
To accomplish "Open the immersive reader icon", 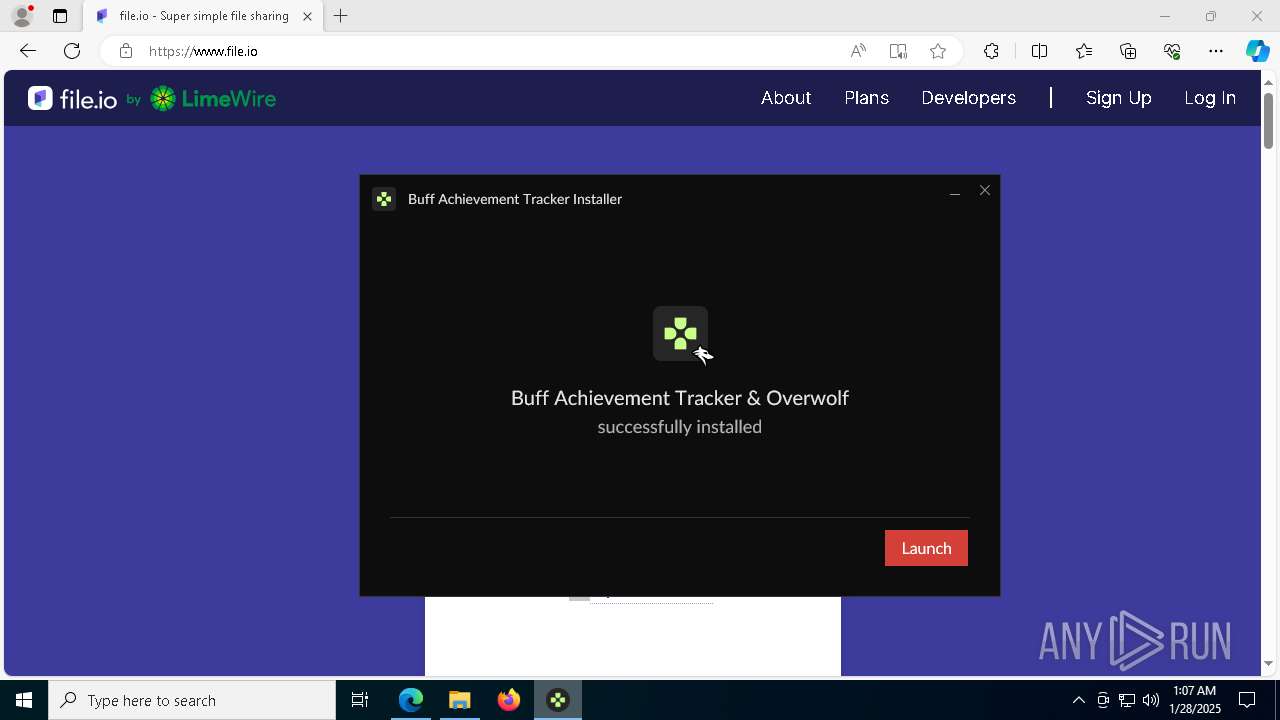I will click(x=898, y=51).
